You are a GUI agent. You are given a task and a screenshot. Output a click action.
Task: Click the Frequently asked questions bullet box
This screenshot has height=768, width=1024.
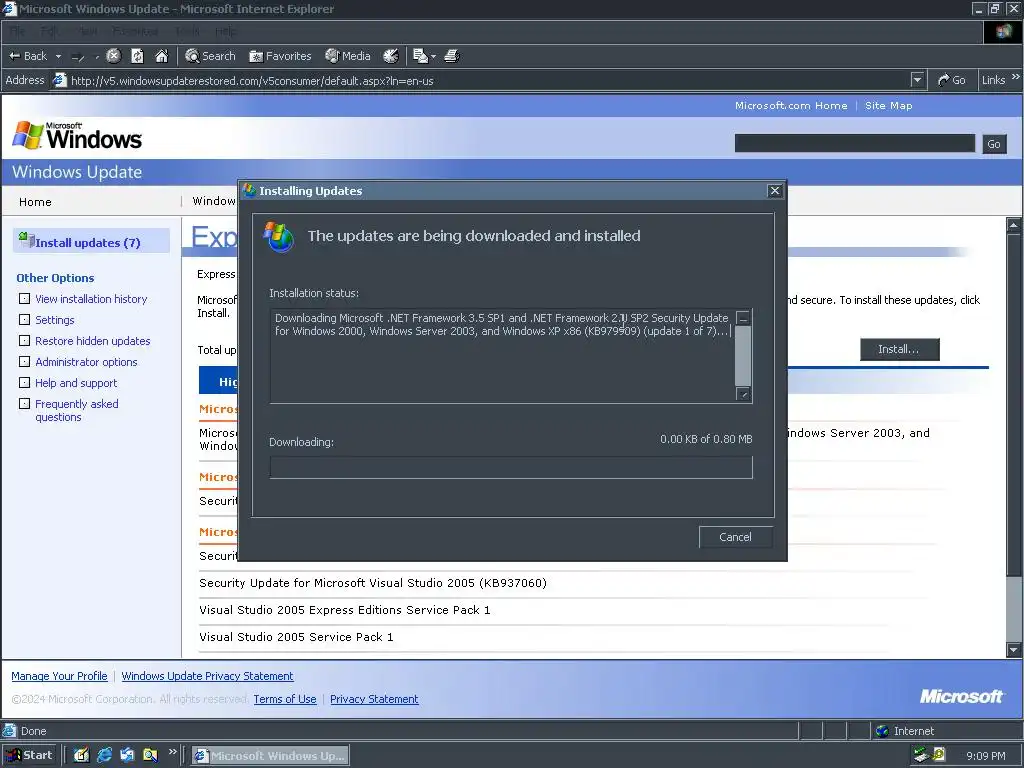[x=24, y=404]
